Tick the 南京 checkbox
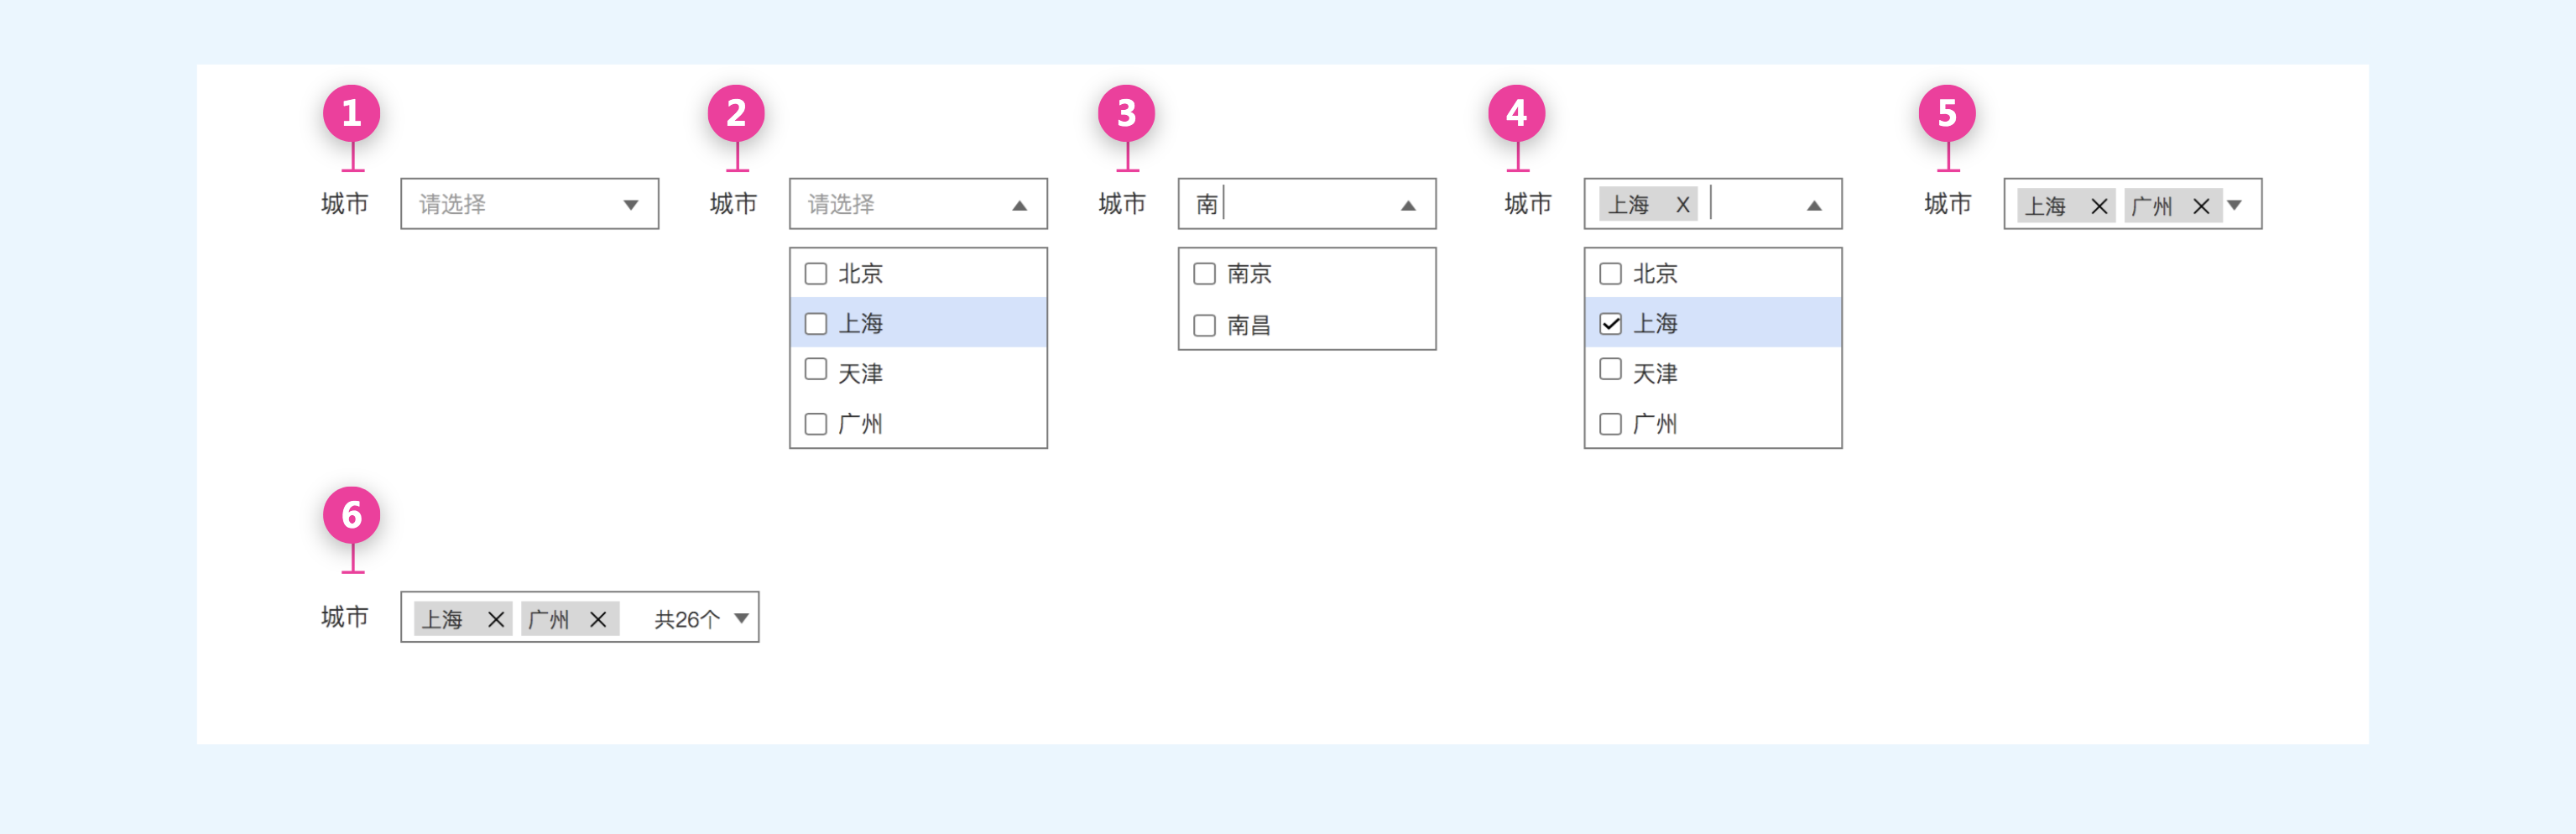Screen dimensions: 2576x834 tap(1204, 273)
